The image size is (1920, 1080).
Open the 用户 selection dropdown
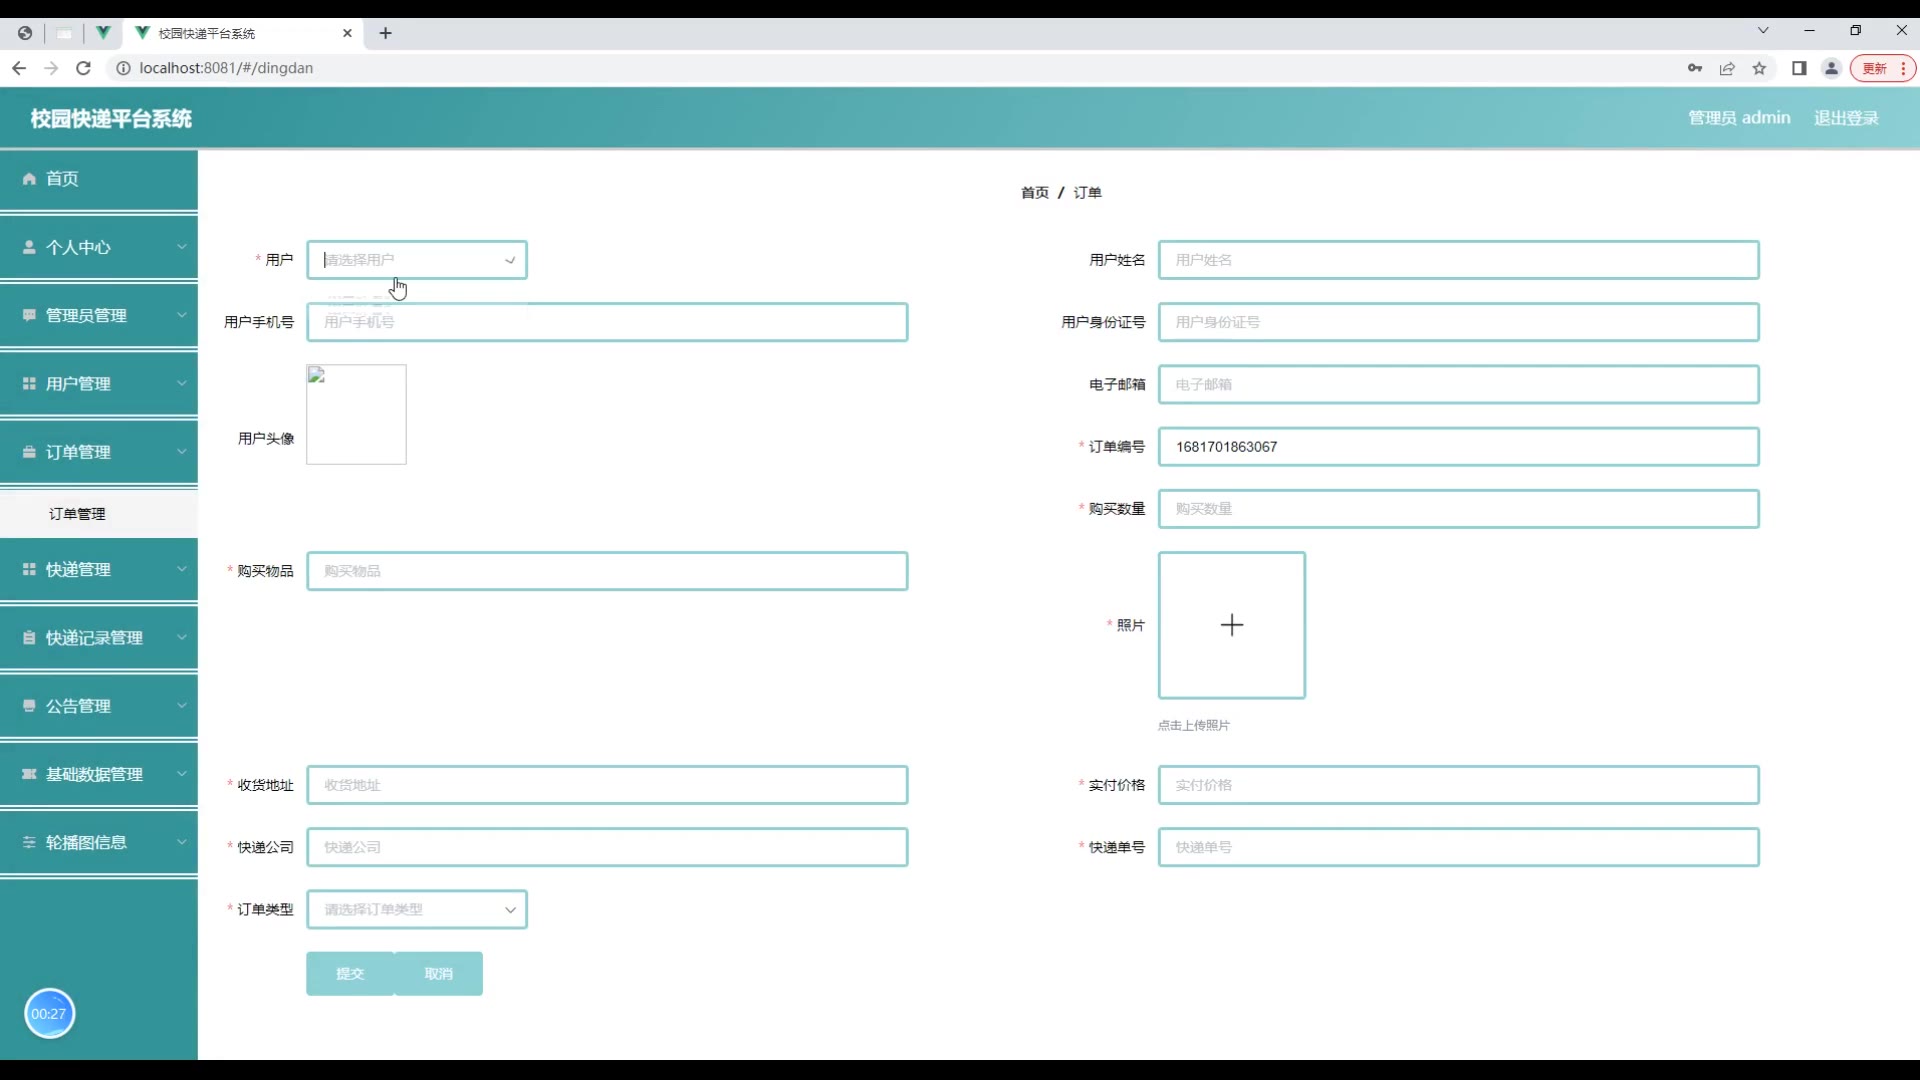(x=416, y=260)
